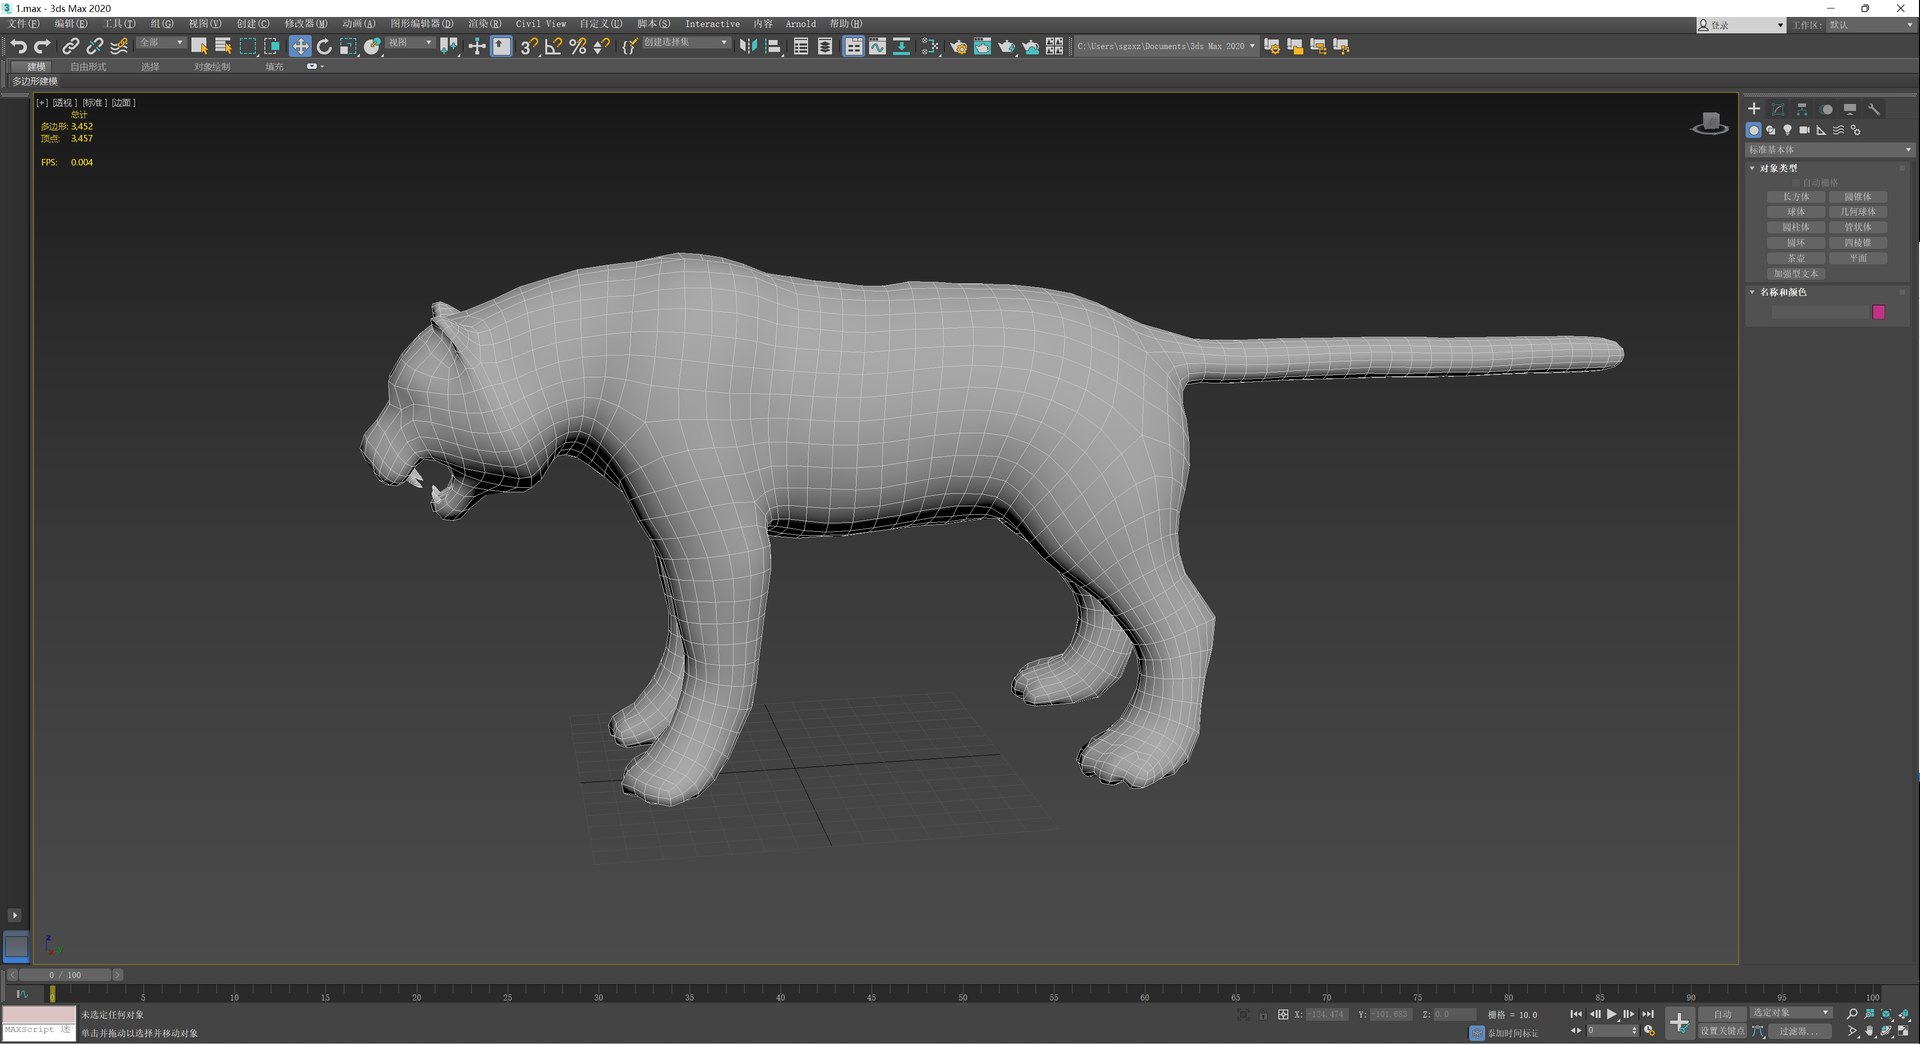Open the Render Setup teapot-window icon
This screenshot has height=1044, width=1920.
pos(958,46)
